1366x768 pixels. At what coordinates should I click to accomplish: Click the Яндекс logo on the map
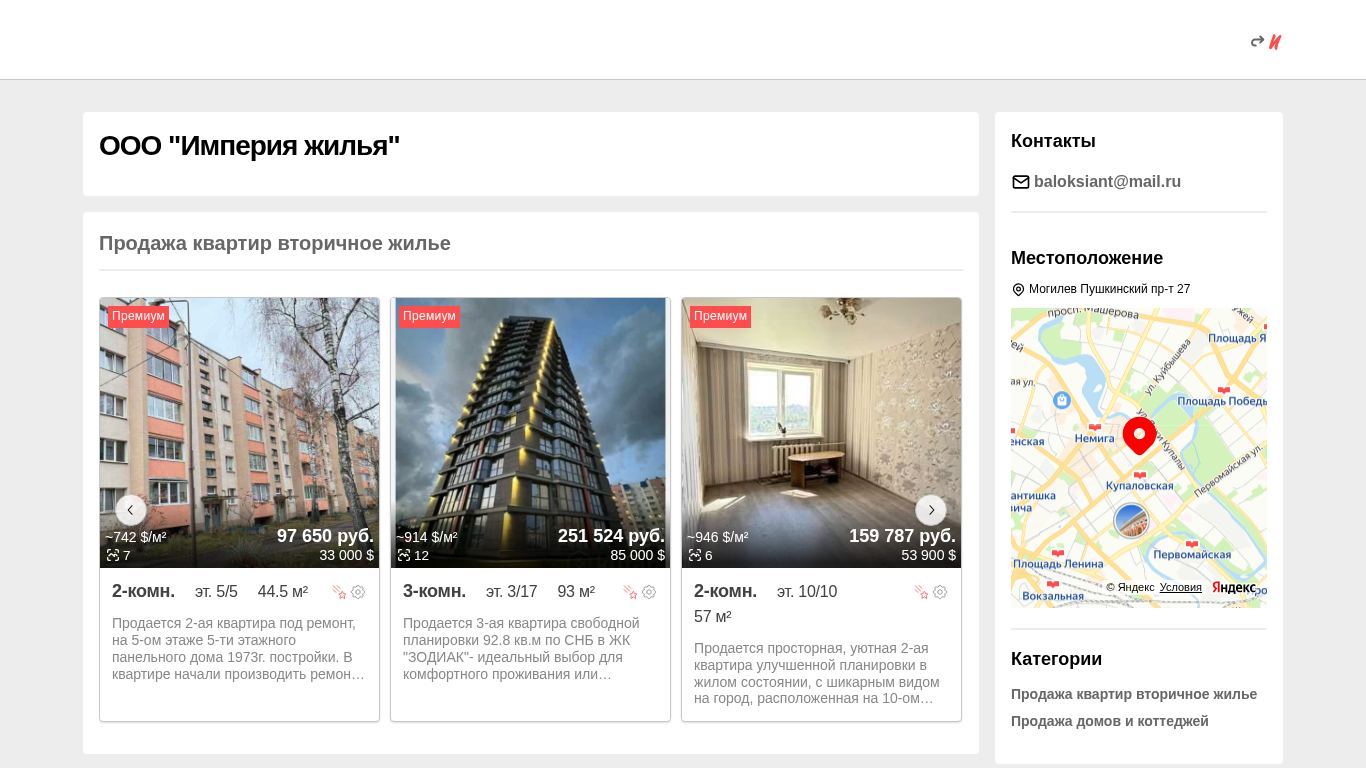pyautogui.click(x=1234, y=587)
